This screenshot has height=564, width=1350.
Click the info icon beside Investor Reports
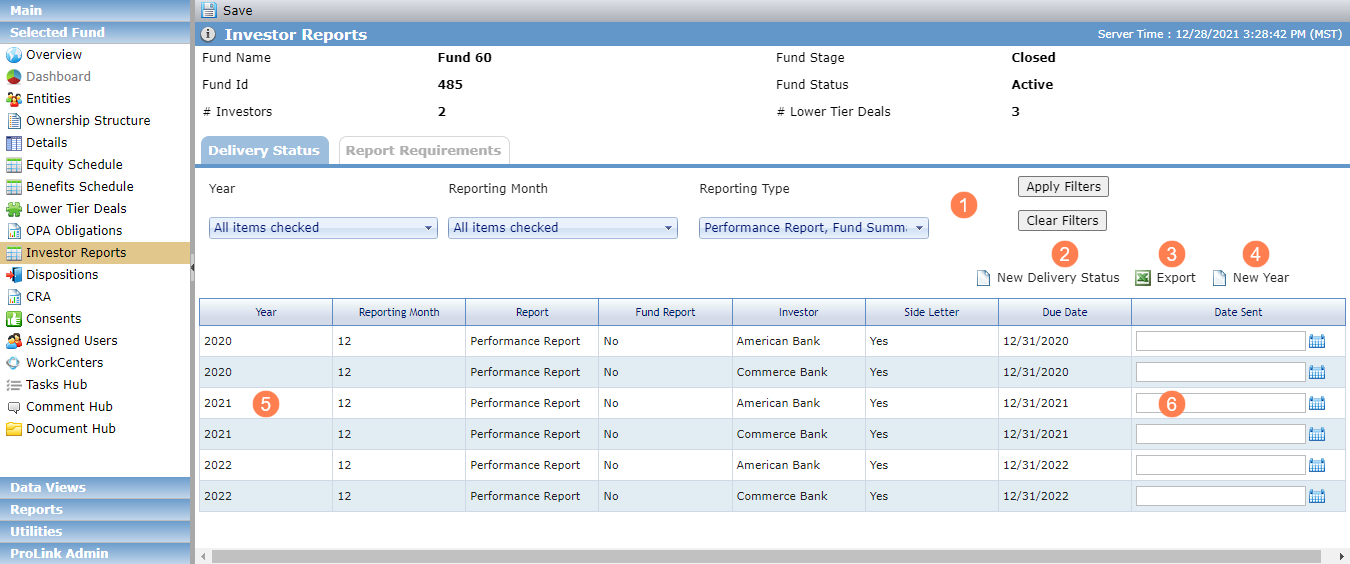pos(208,34)
